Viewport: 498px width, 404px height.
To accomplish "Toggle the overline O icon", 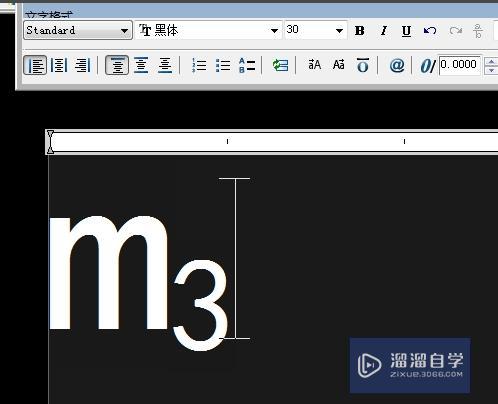I will 363,65.
